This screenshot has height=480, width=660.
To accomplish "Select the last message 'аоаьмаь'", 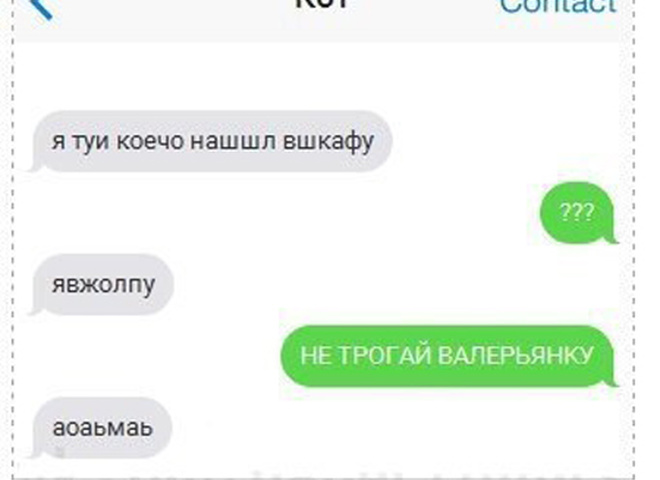I will click(102, 428).
